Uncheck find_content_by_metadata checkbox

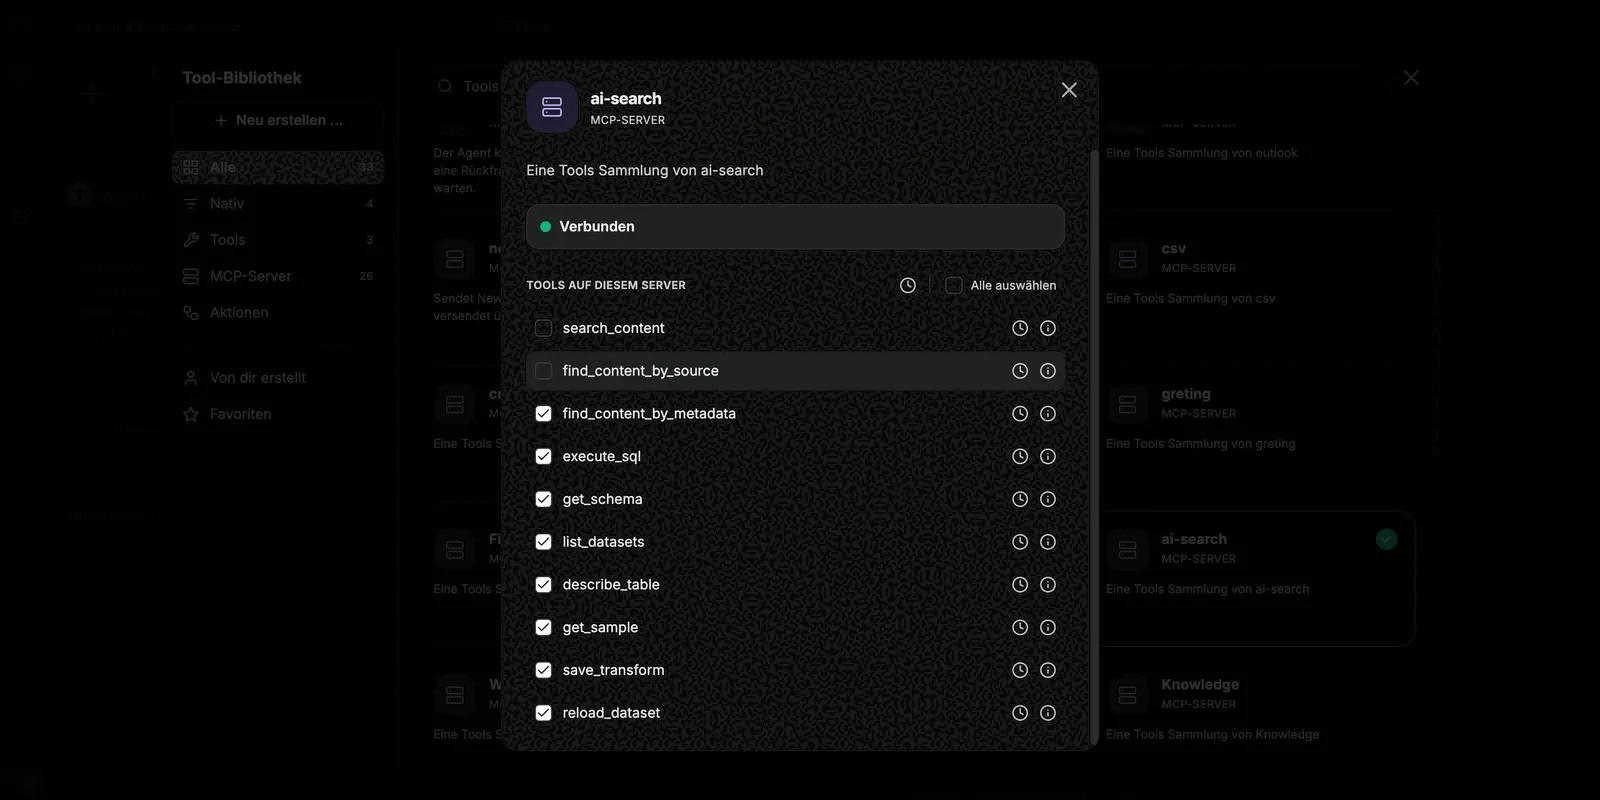[x=544, y=414]
